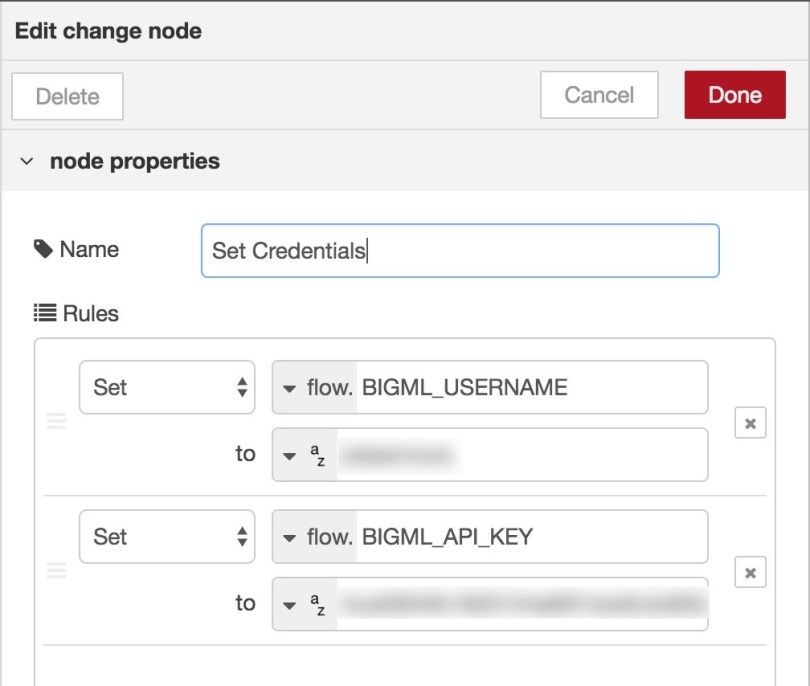This screenshot has height=686, width=810.
Task: Open string type selector for username value
Action: (x=304, y=455)
